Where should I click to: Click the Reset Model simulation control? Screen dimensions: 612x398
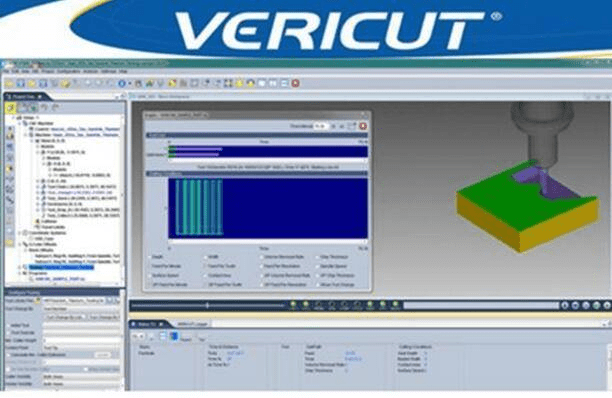565,306
